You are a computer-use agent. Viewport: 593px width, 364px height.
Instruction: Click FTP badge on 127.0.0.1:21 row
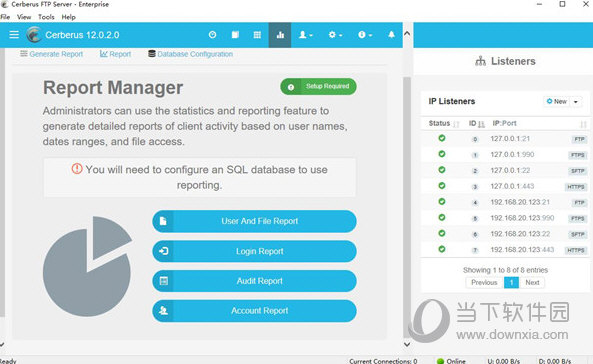coord(579,139)
